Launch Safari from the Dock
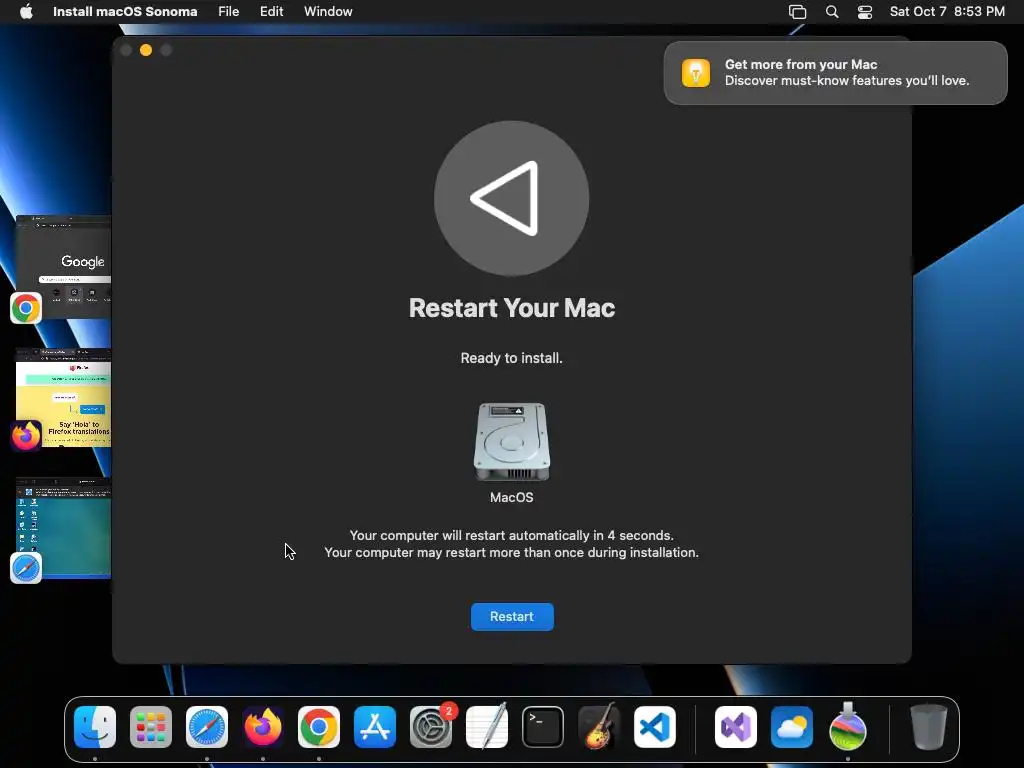This screenshot has width=1024, height=768. click(207, 727)
